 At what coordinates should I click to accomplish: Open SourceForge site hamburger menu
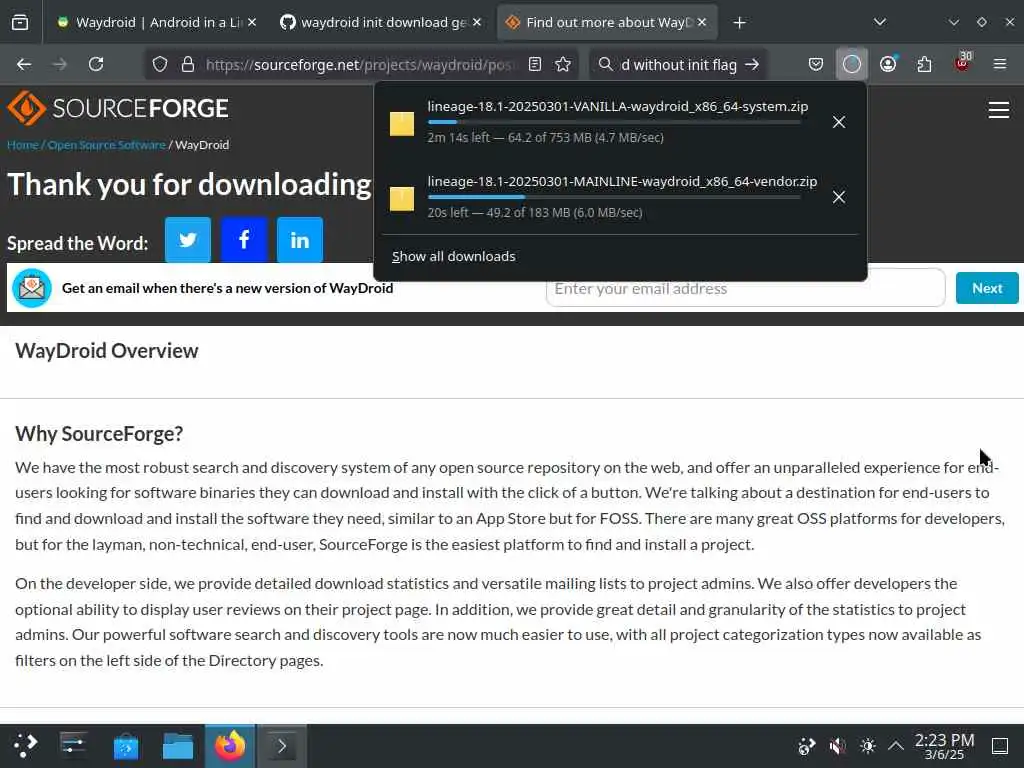999,110
